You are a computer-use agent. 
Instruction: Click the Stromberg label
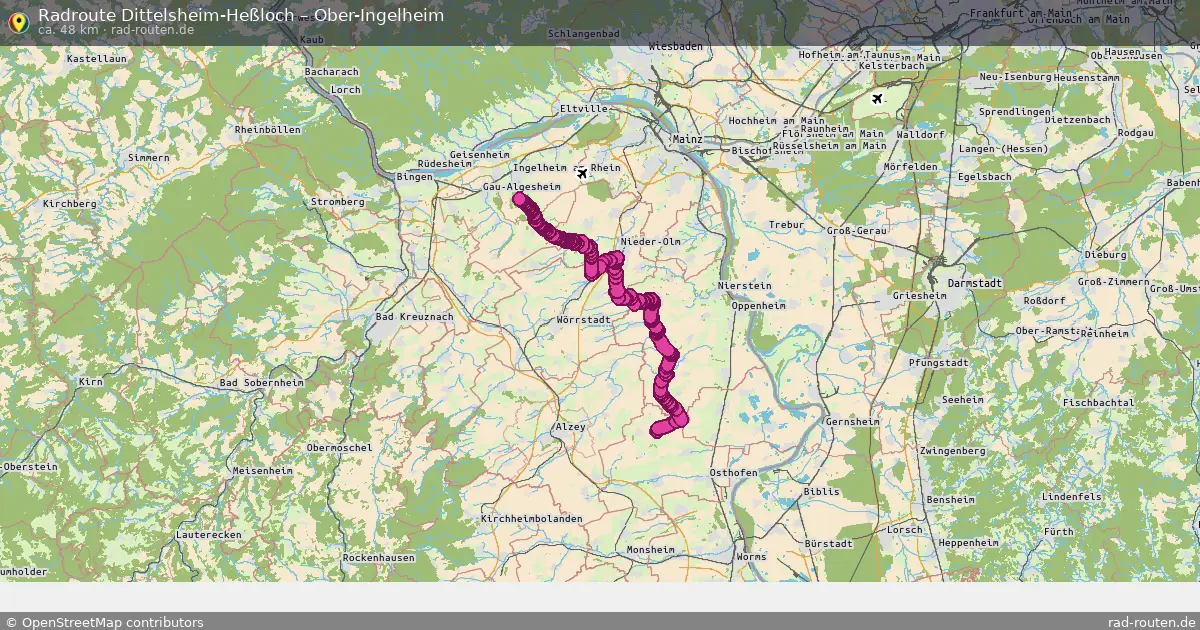click(x=339, y=201)
